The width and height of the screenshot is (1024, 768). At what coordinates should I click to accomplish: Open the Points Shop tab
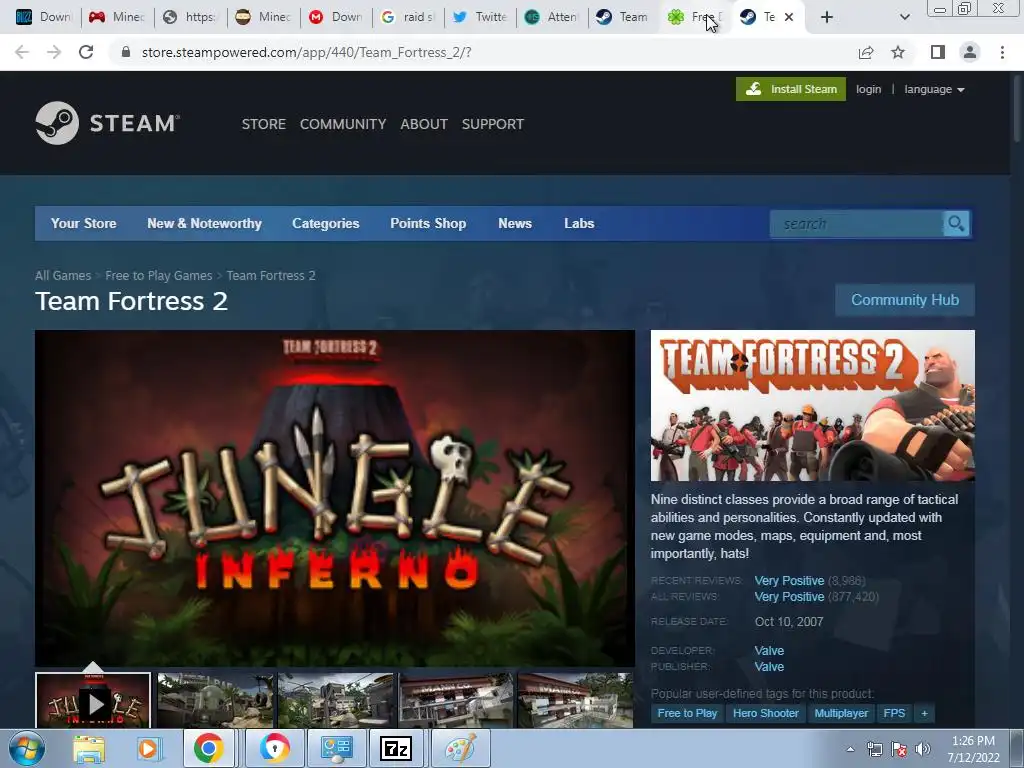click(x=428, y=223)
